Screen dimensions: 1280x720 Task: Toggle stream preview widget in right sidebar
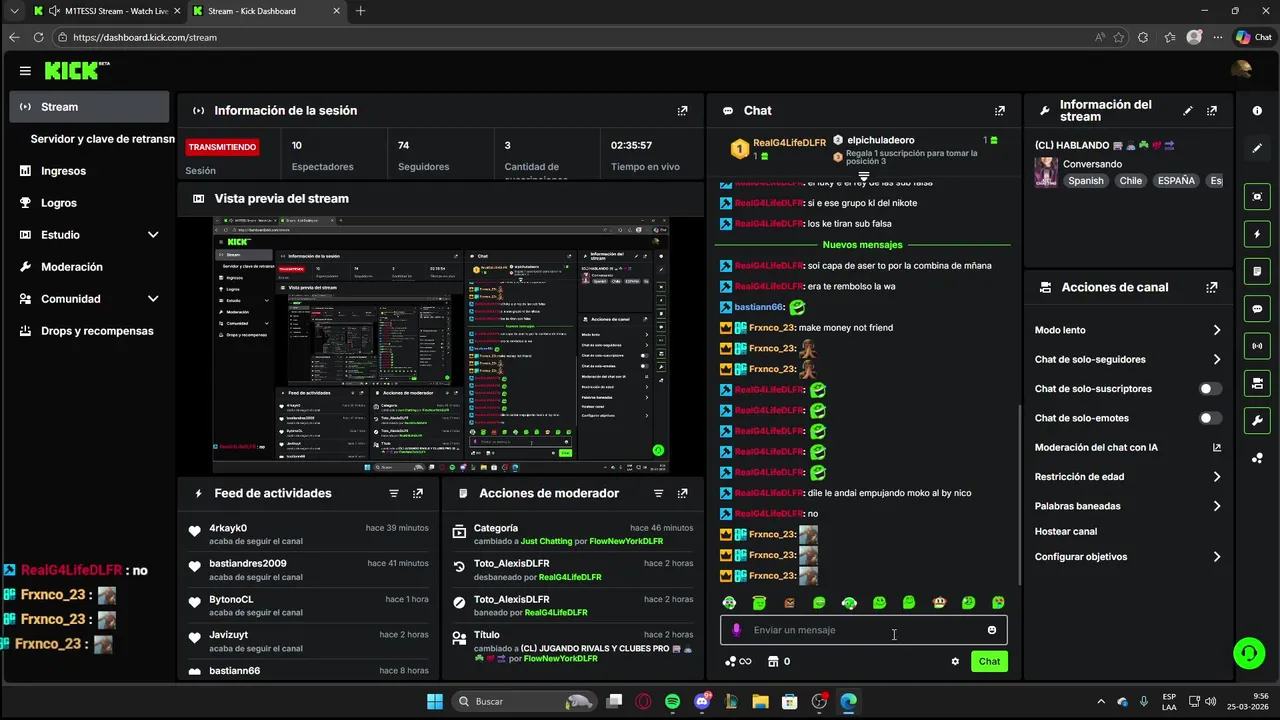click(x=1257, y=196)
